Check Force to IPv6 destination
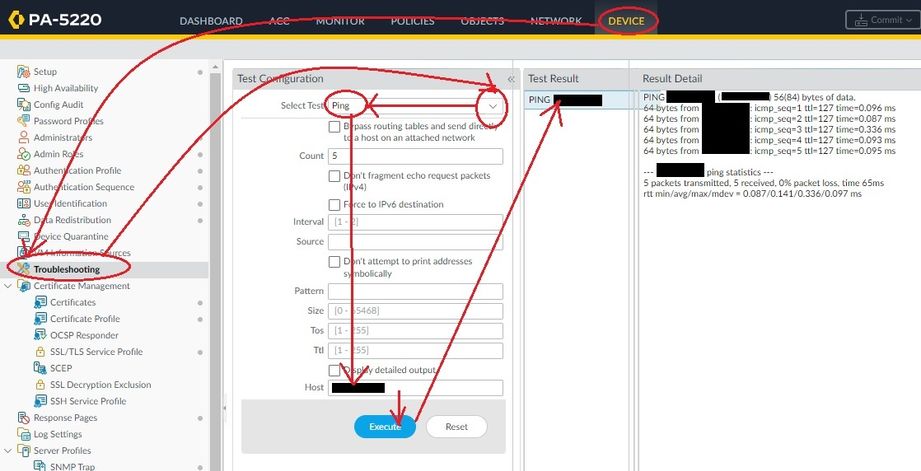Viewport: 921px width, 471px height. click(x=334, y=205)
